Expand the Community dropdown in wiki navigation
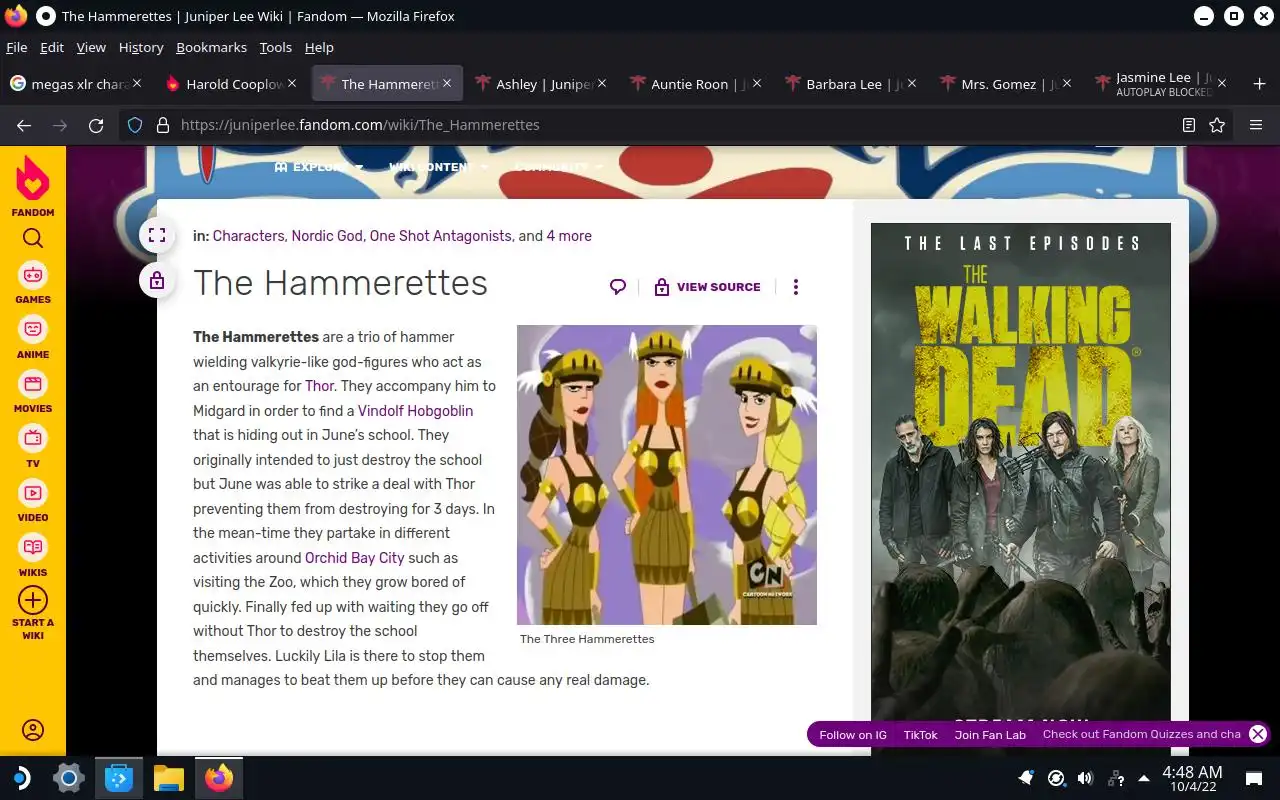 (x=558, y=167)
